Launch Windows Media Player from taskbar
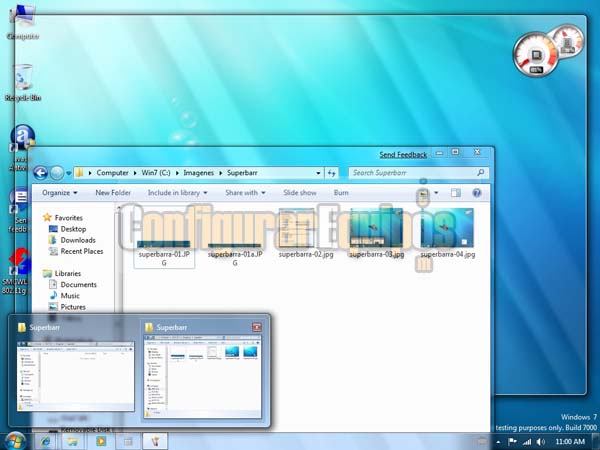The height and width of the screenshot is (450, 600). tap(101, 441)
